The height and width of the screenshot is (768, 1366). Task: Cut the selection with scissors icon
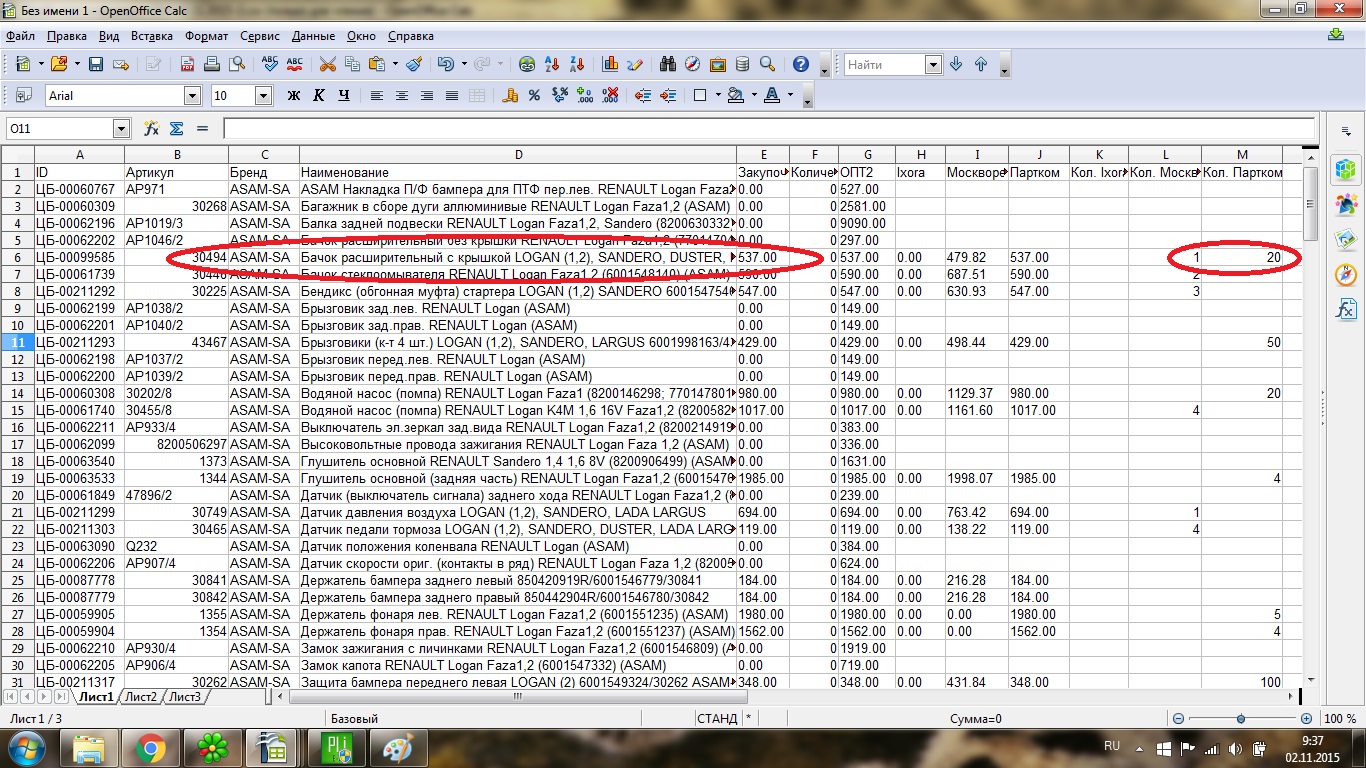tap(327, 64)
